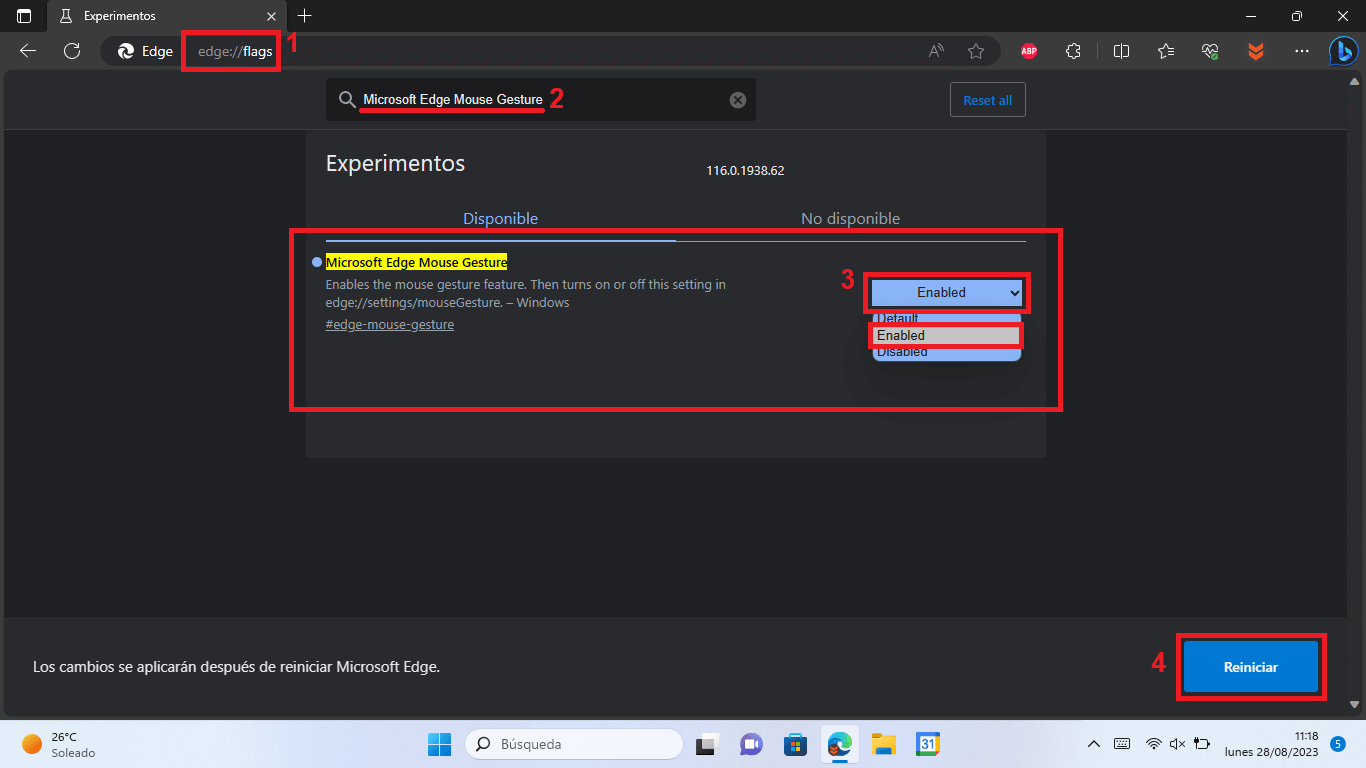
Task: Click the Reiniciar button
Action: pos(1251,667)
